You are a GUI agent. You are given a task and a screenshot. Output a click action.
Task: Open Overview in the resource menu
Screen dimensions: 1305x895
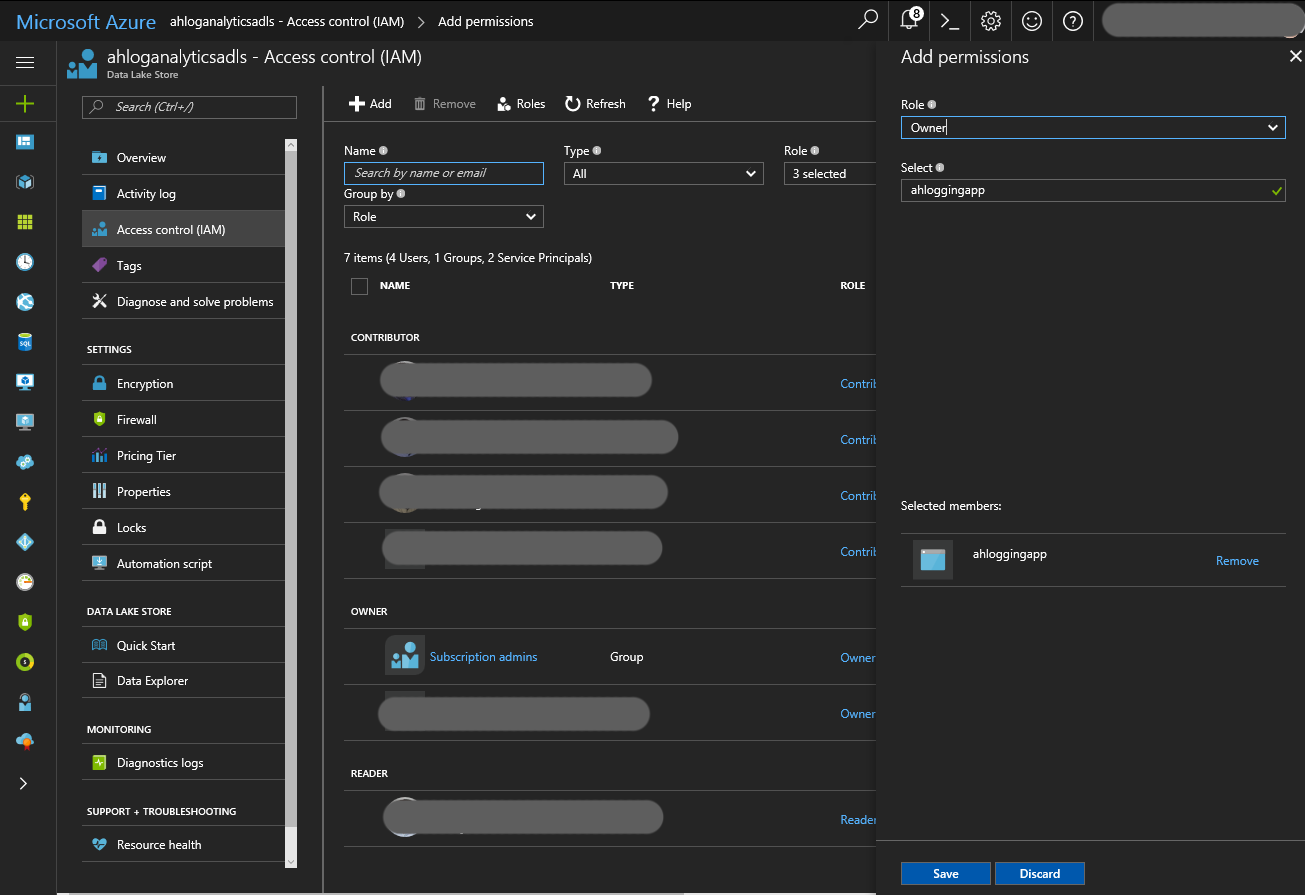coord(184,158)
